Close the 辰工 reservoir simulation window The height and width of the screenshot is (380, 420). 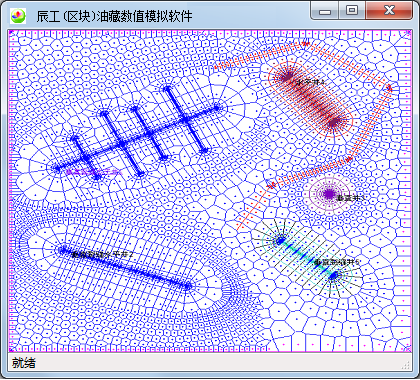pyautogui.click(x=389, y=11)
